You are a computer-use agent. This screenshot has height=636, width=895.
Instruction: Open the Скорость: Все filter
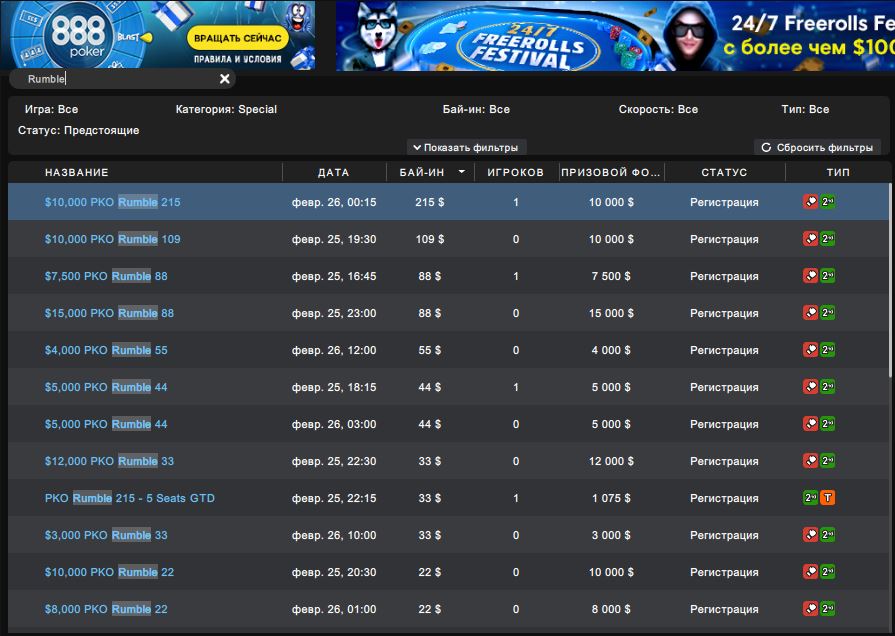(x=658, y=109)
